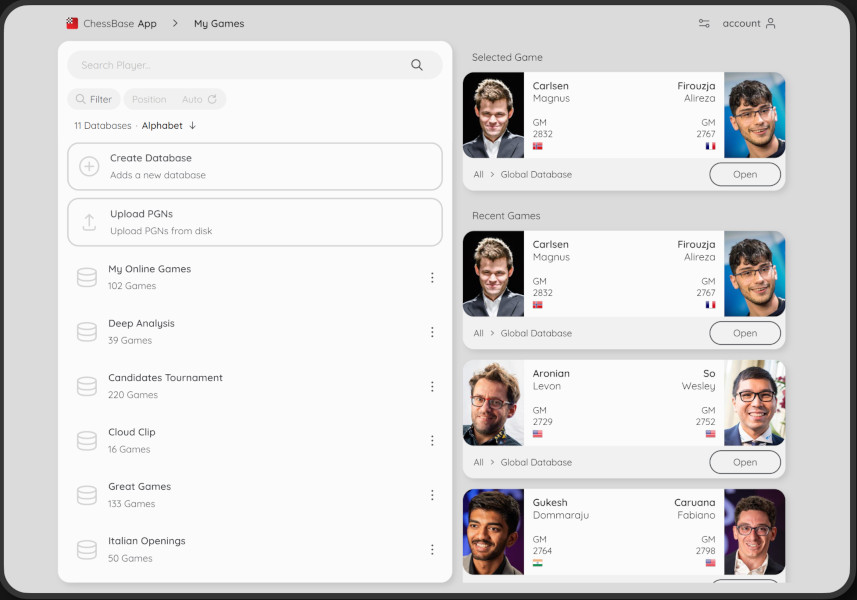
Task: Click the ChessBase App logo icon
Action: coord(72,23)
